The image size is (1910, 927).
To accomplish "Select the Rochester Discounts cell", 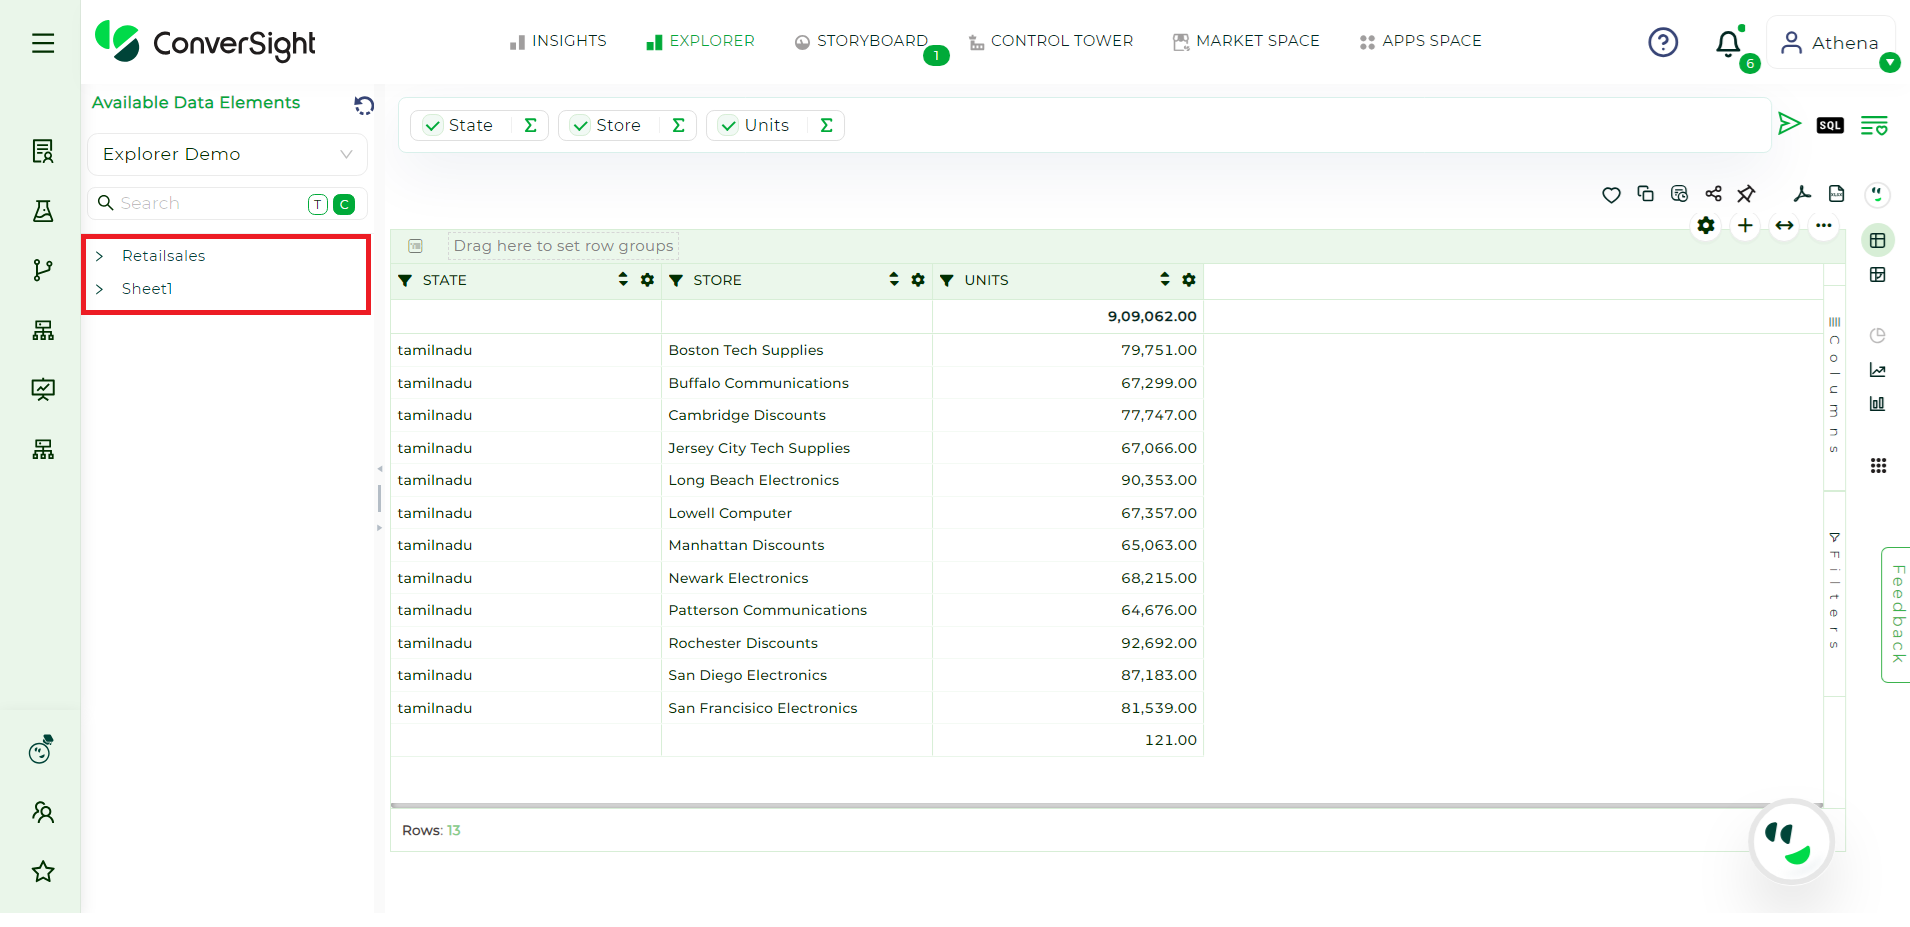I will pos(797,643).
